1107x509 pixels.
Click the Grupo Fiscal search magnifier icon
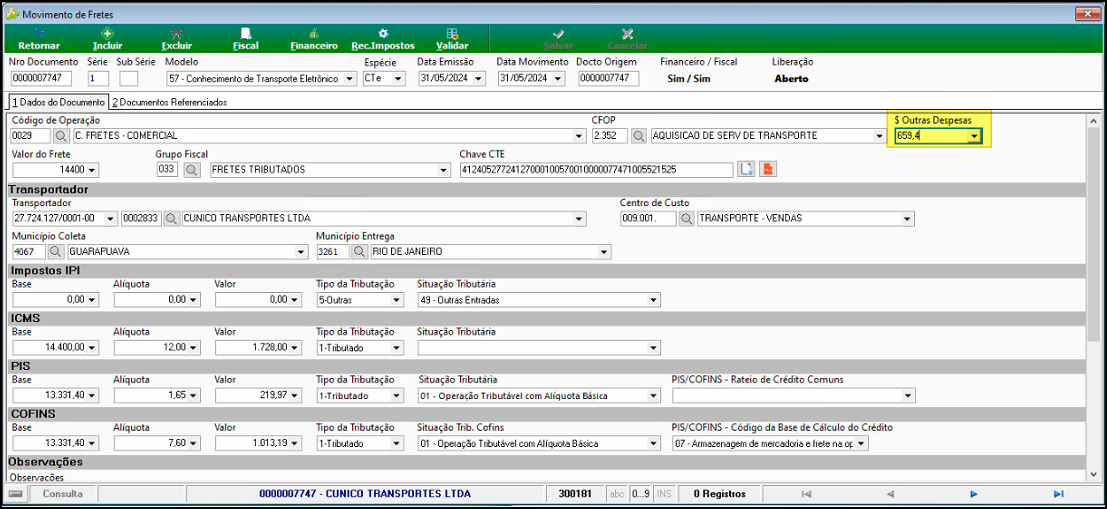(191, 170)
